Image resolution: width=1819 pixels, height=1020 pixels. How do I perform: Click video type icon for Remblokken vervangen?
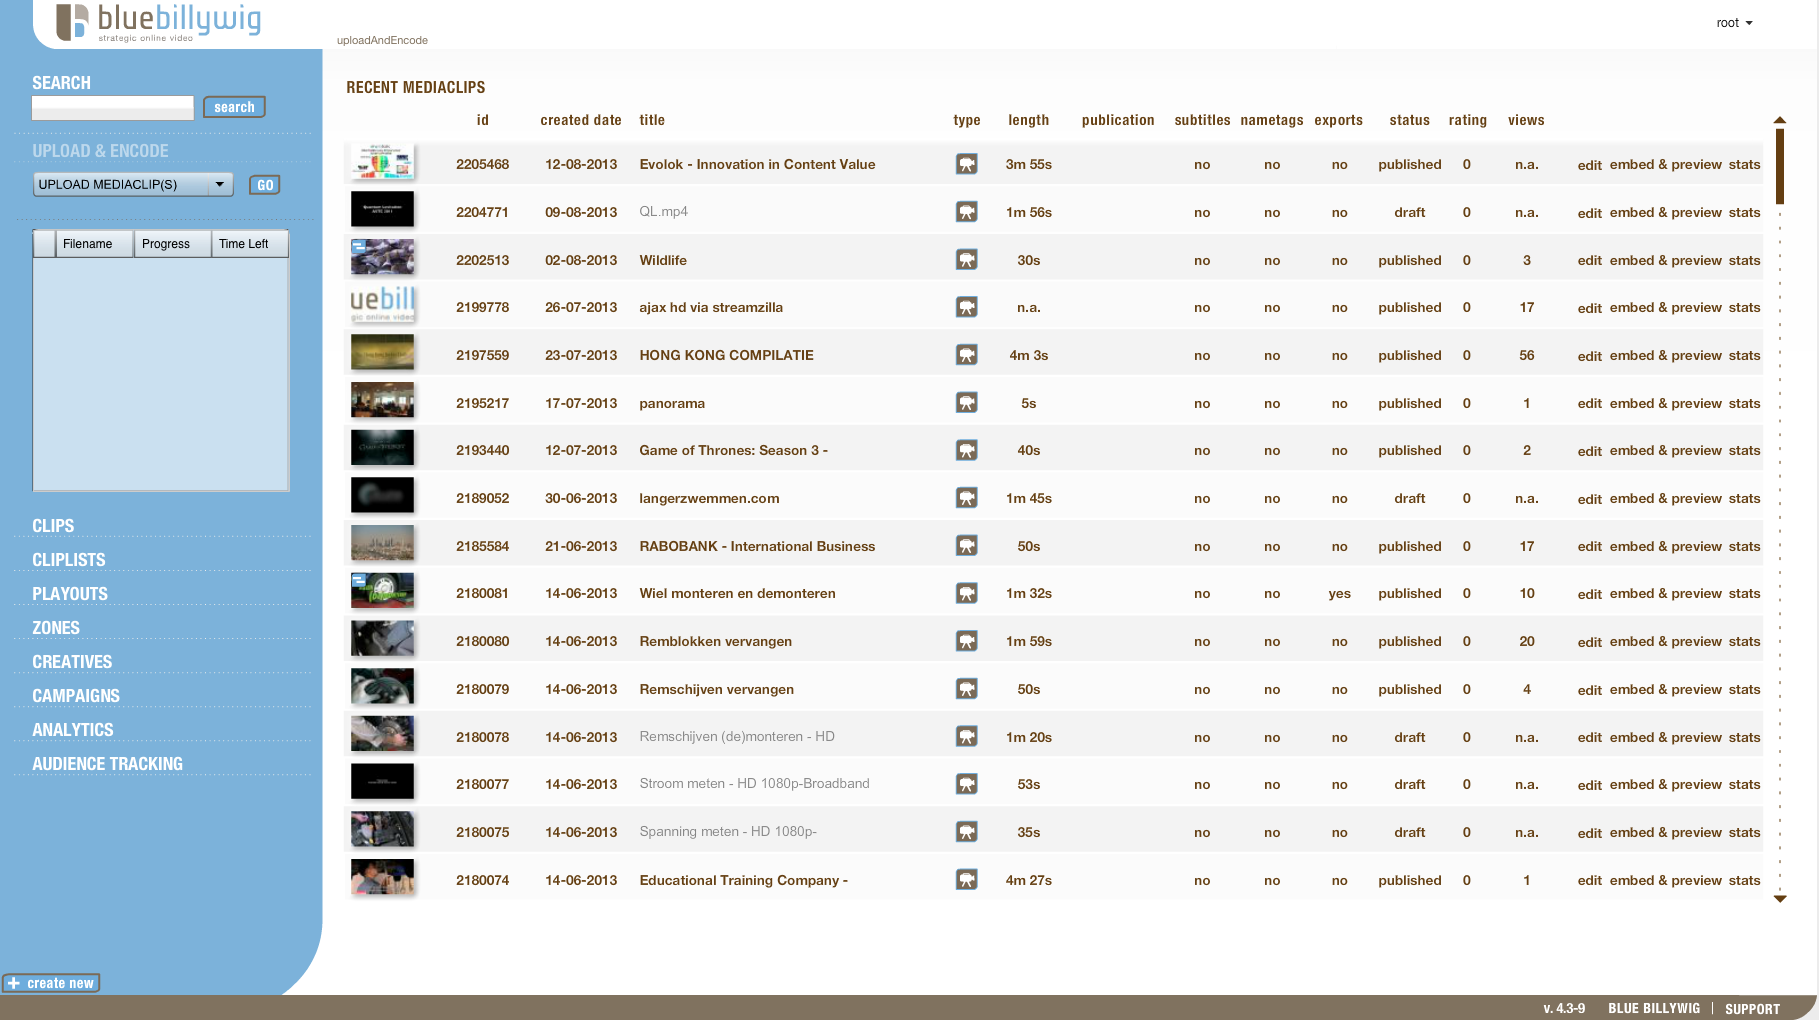pyautogui.click(x=966, y=641)
